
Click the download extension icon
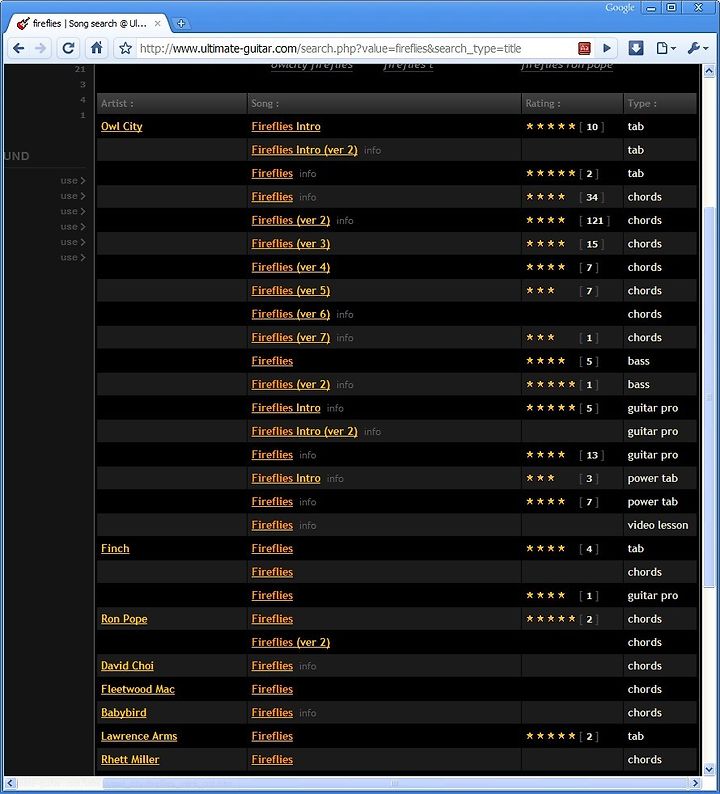(x=636, y=49)
